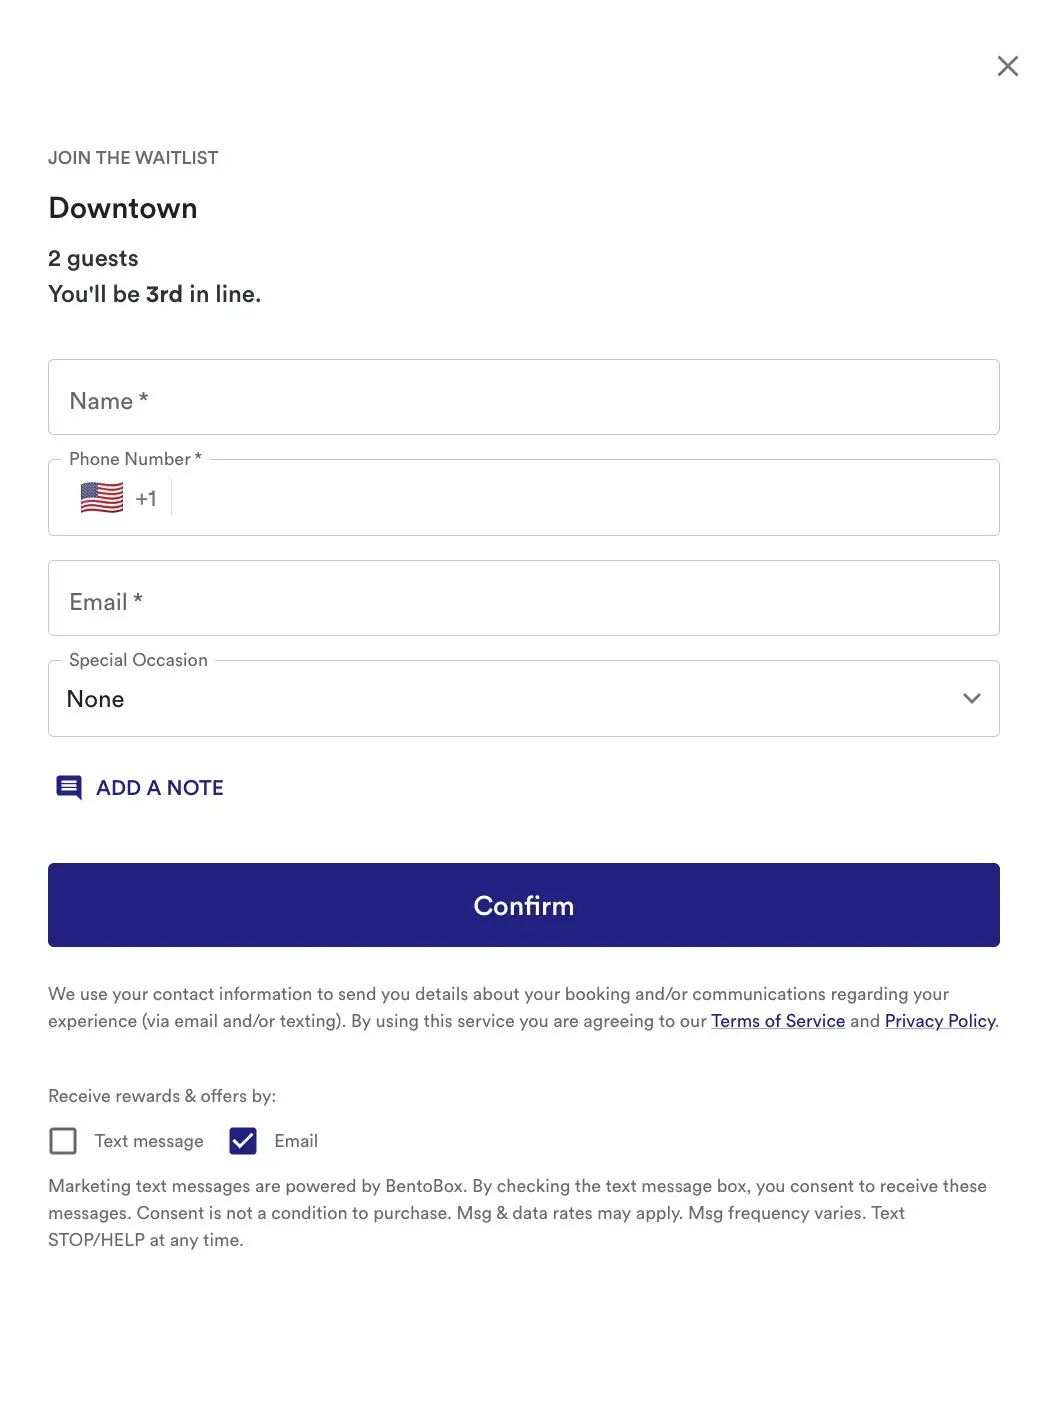Click the Phone Number field label
This screenshot has height=1402, width=1048.
(x=135, y=459)
